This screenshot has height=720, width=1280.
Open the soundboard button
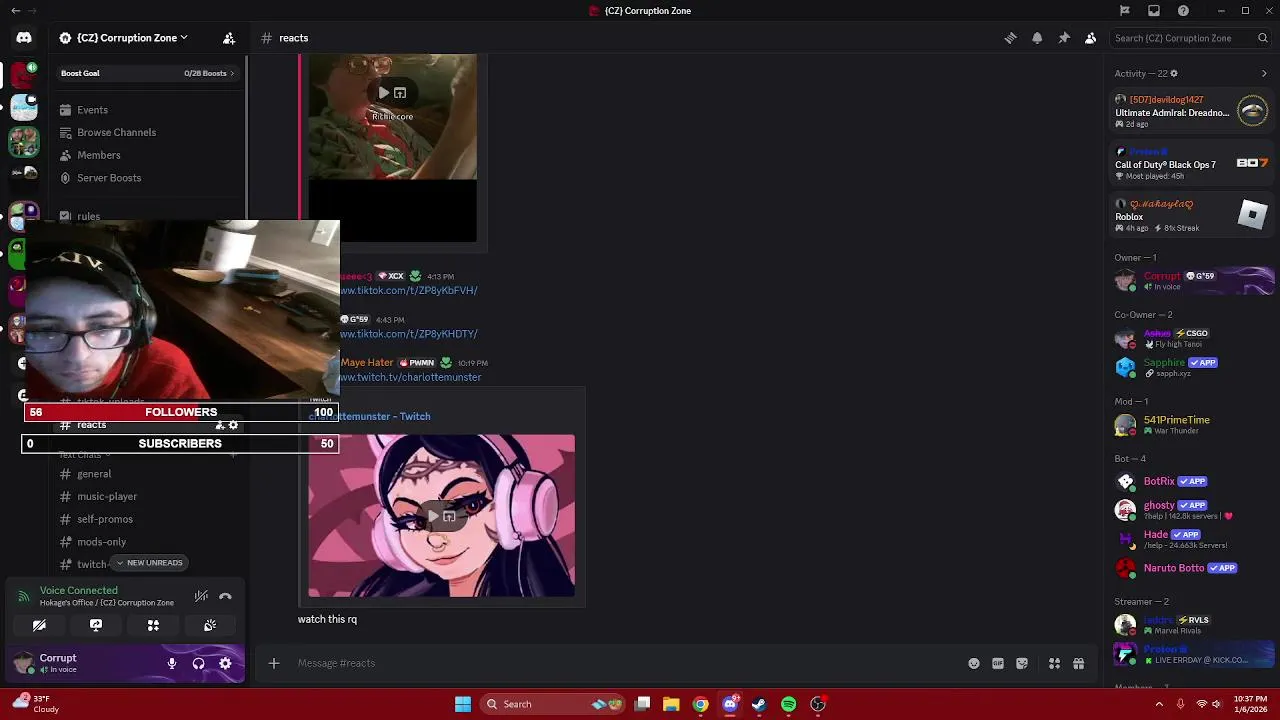[x=210, y=625]
